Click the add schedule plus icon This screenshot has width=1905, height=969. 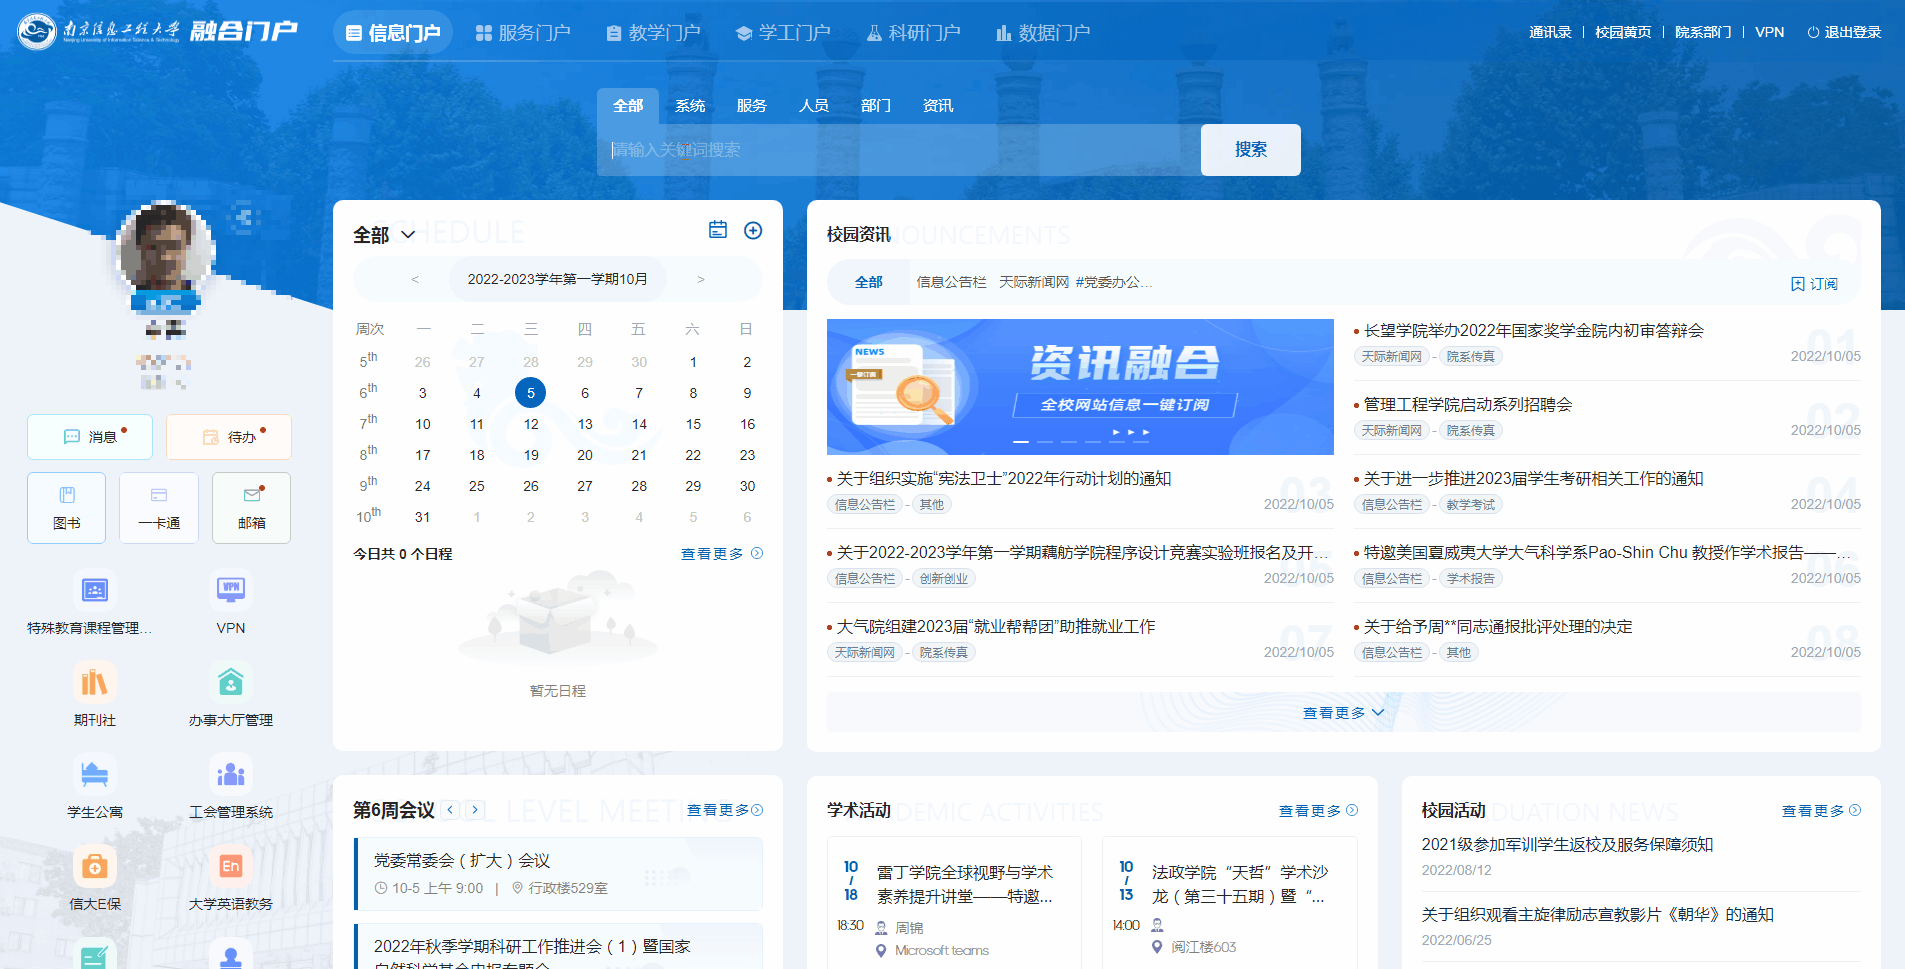(x=753, y=231)
